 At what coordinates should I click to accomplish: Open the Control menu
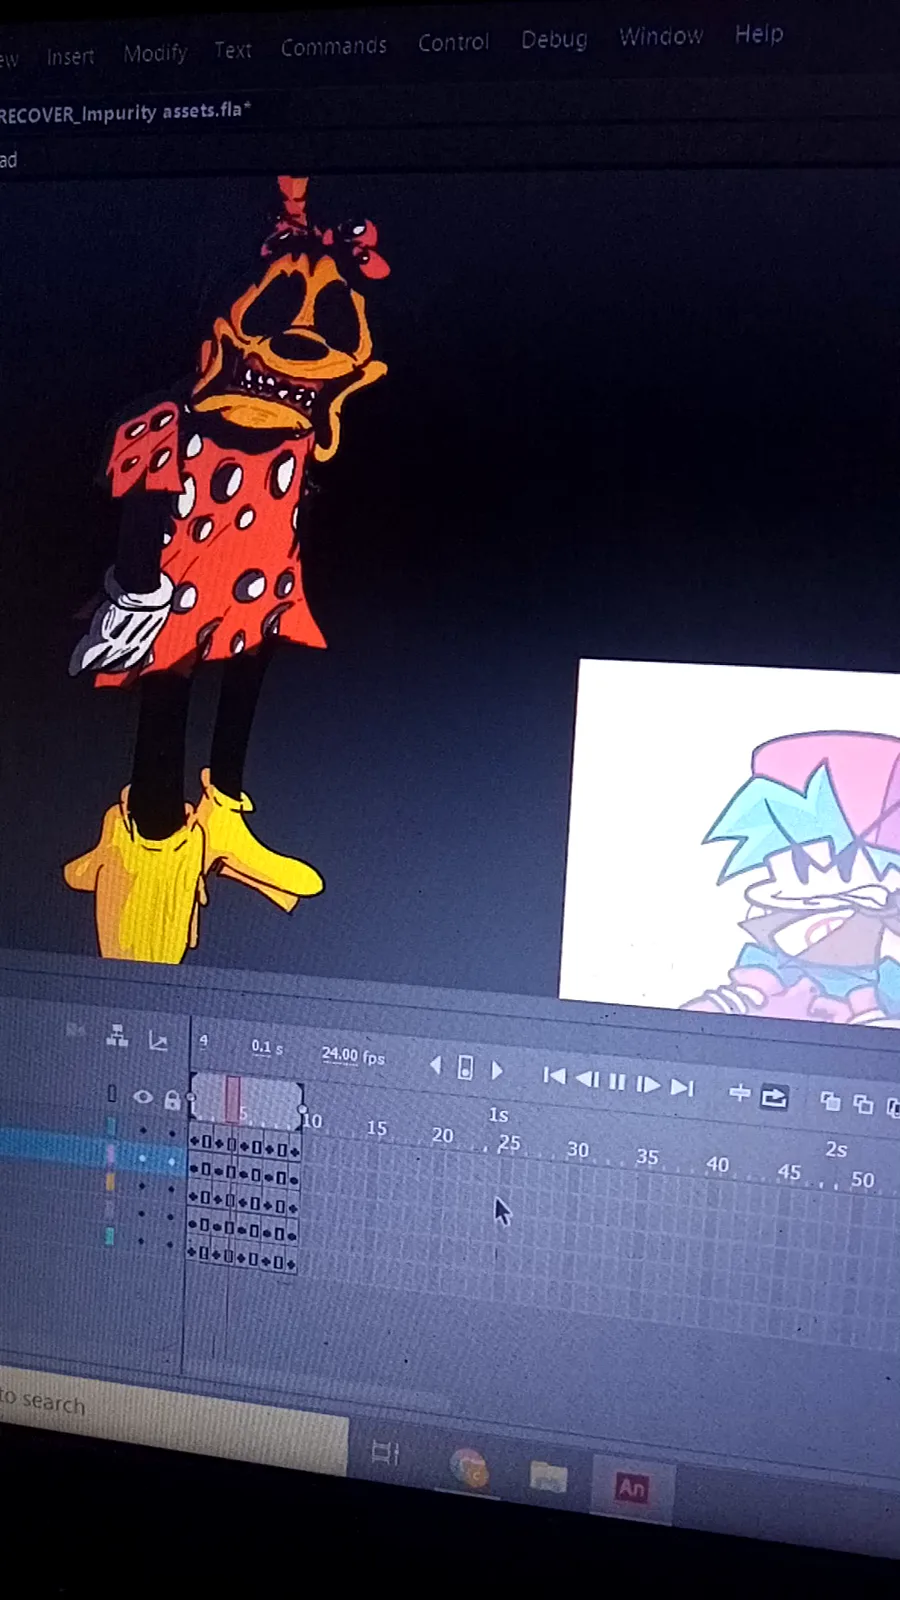click(453, 42)
